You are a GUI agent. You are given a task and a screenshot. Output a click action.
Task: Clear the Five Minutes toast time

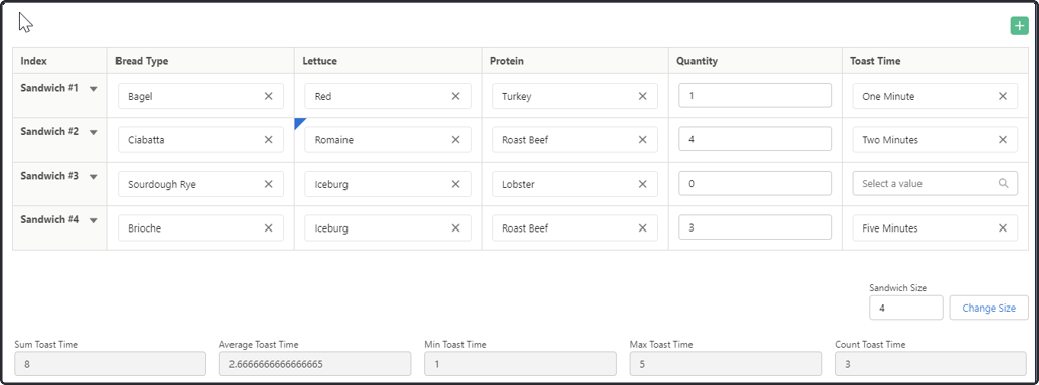coord(1003,228)
